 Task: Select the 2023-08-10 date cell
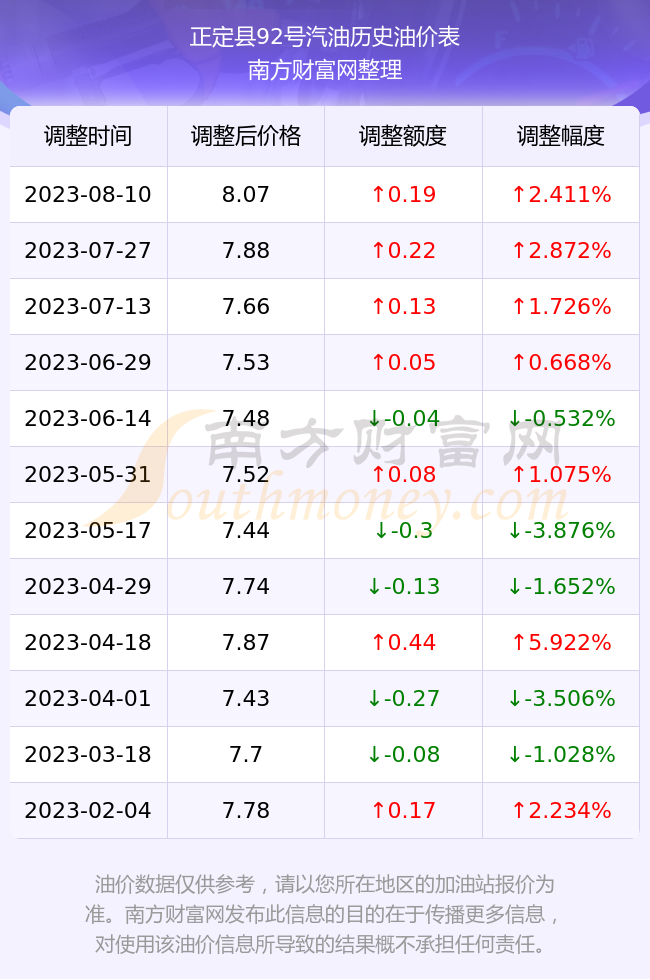click(88, 194)
